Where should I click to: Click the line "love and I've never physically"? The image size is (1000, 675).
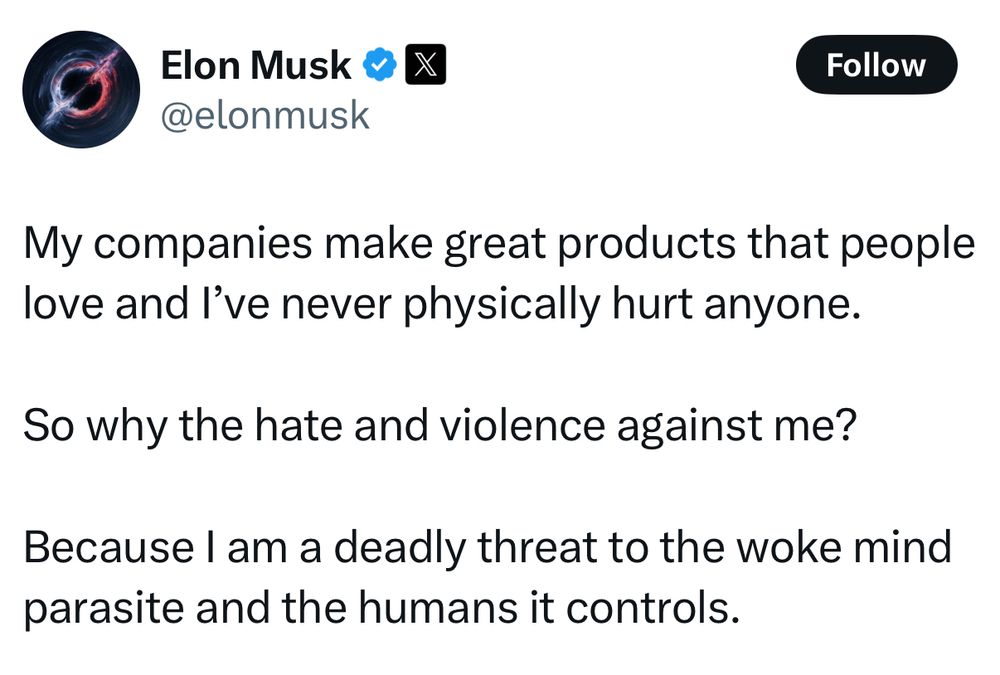[441, 304]
